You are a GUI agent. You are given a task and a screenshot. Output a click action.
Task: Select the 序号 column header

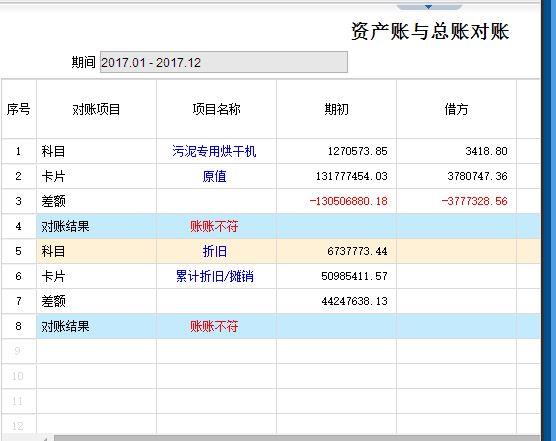tap(18, 109)
